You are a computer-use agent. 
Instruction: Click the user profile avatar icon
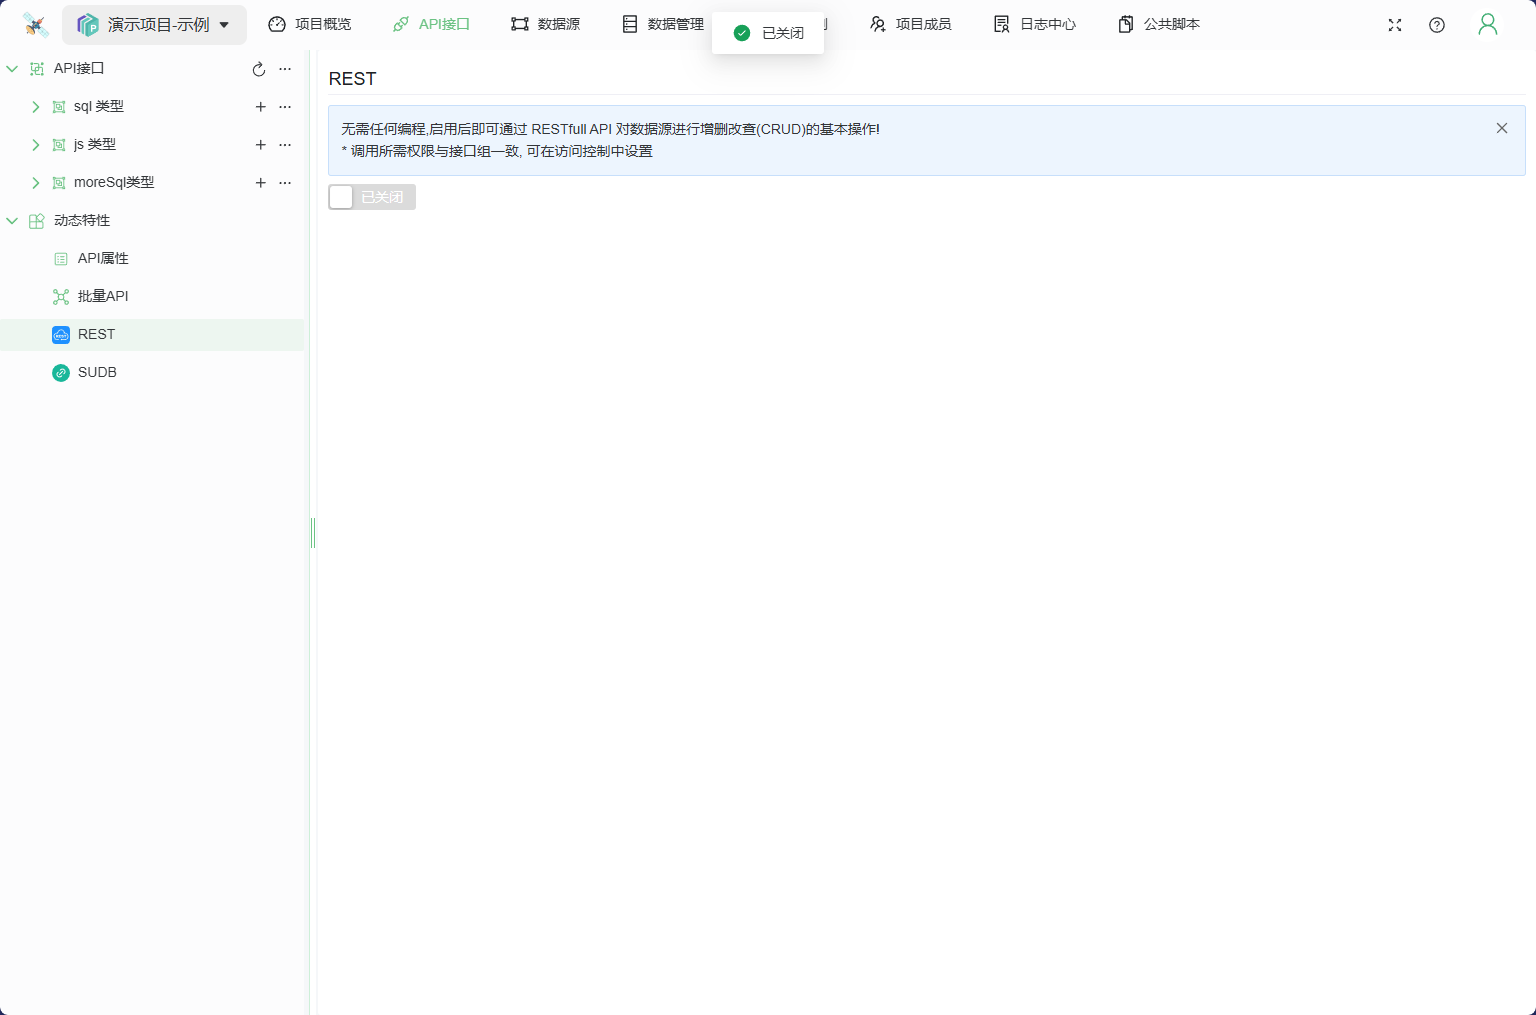tap(1487, 25)
